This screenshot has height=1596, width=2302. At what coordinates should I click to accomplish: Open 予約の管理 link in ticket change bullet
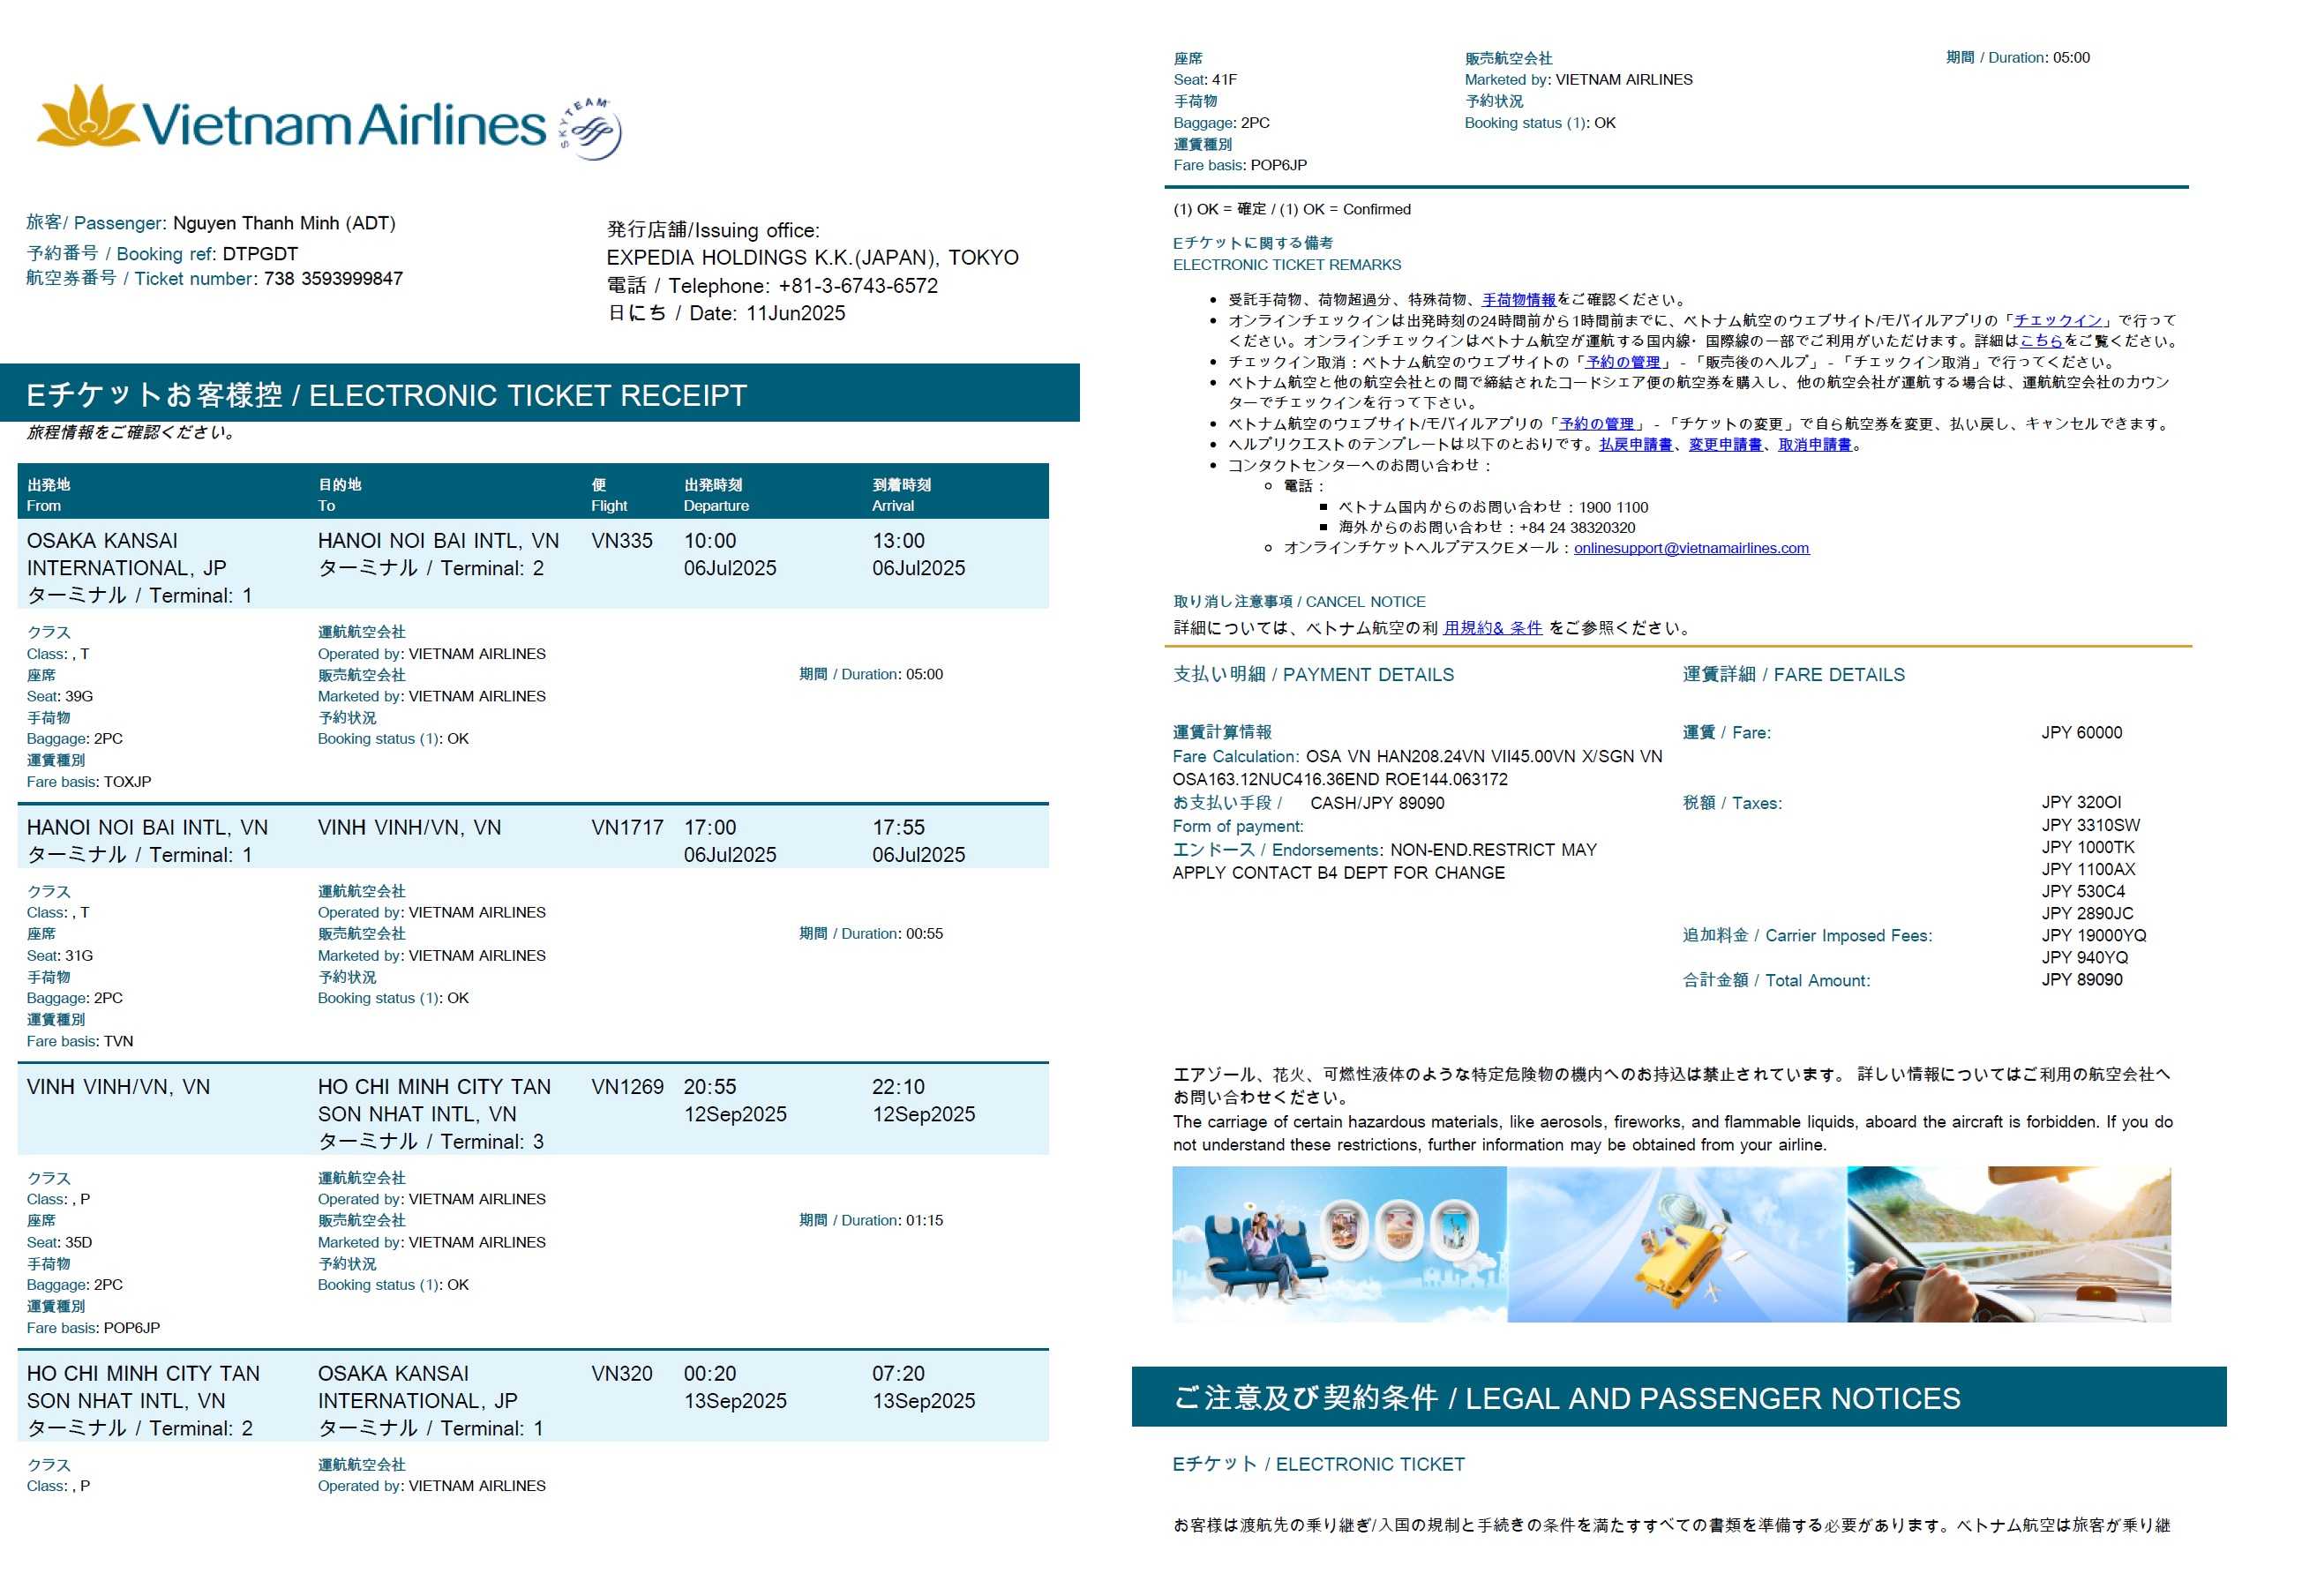(1596, 424)
